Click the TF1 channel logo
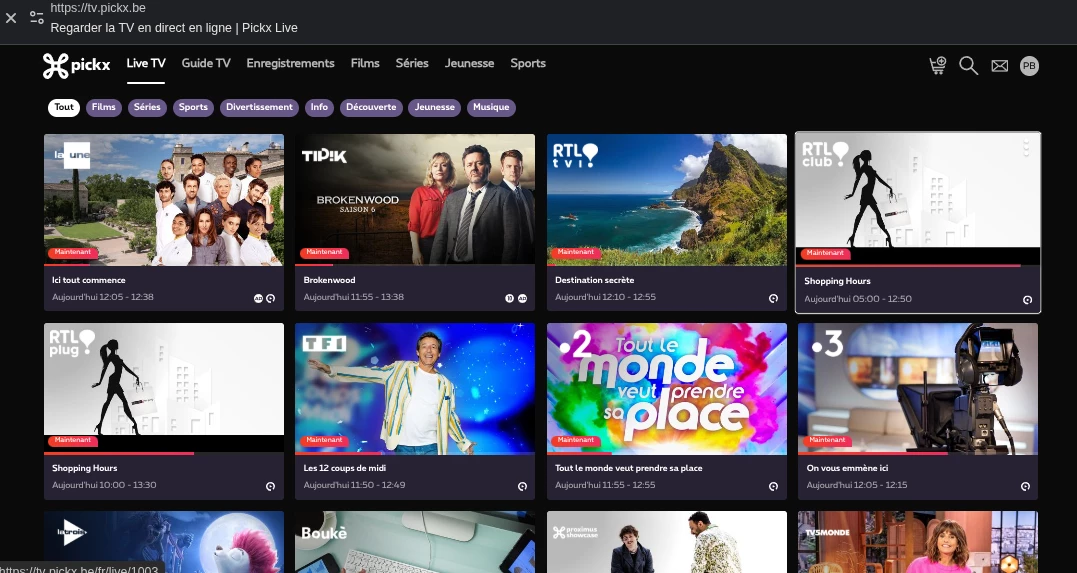Viewport: 1077px width, 573px height. (324, 344)
